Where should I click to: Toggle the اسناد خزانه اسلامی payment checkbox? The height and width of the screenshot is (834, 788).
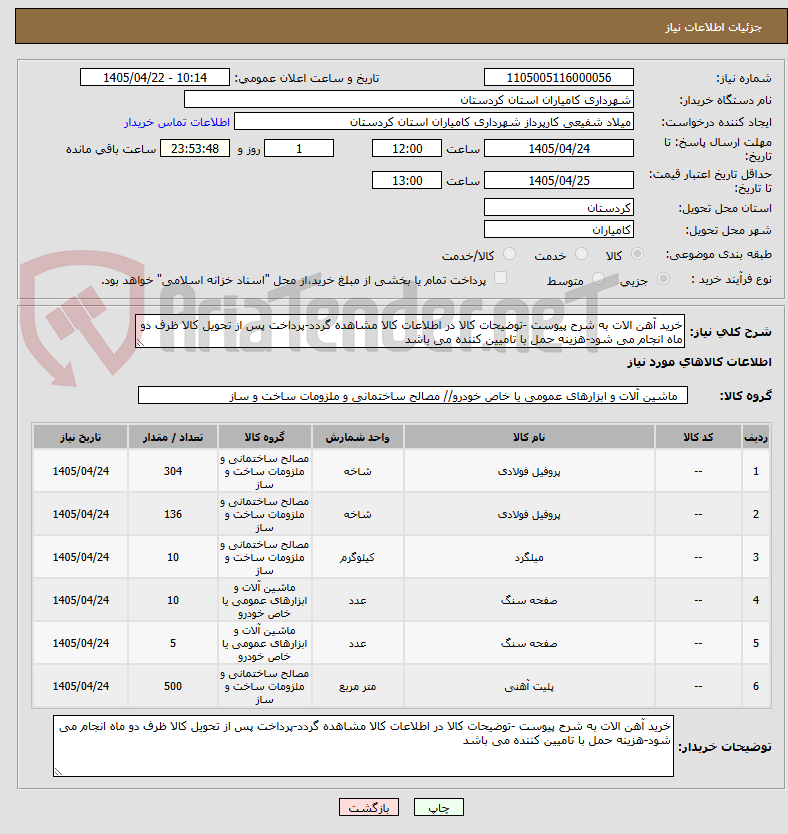pyautogui.click(x=500, y=278)
